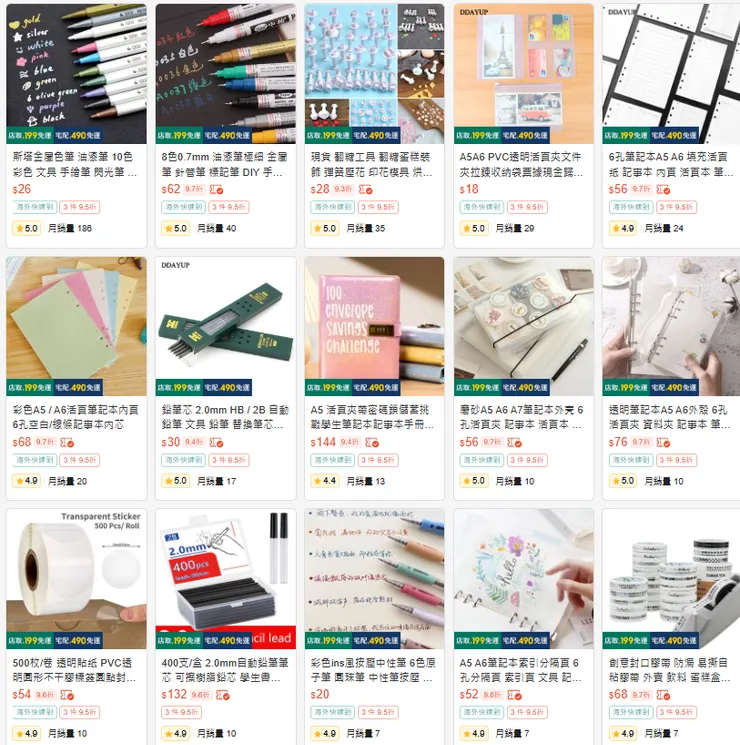Screen dimensions: 740x745
Task: Click the coupon icon beside $54 sticker roll price
Action: (67, 695)
